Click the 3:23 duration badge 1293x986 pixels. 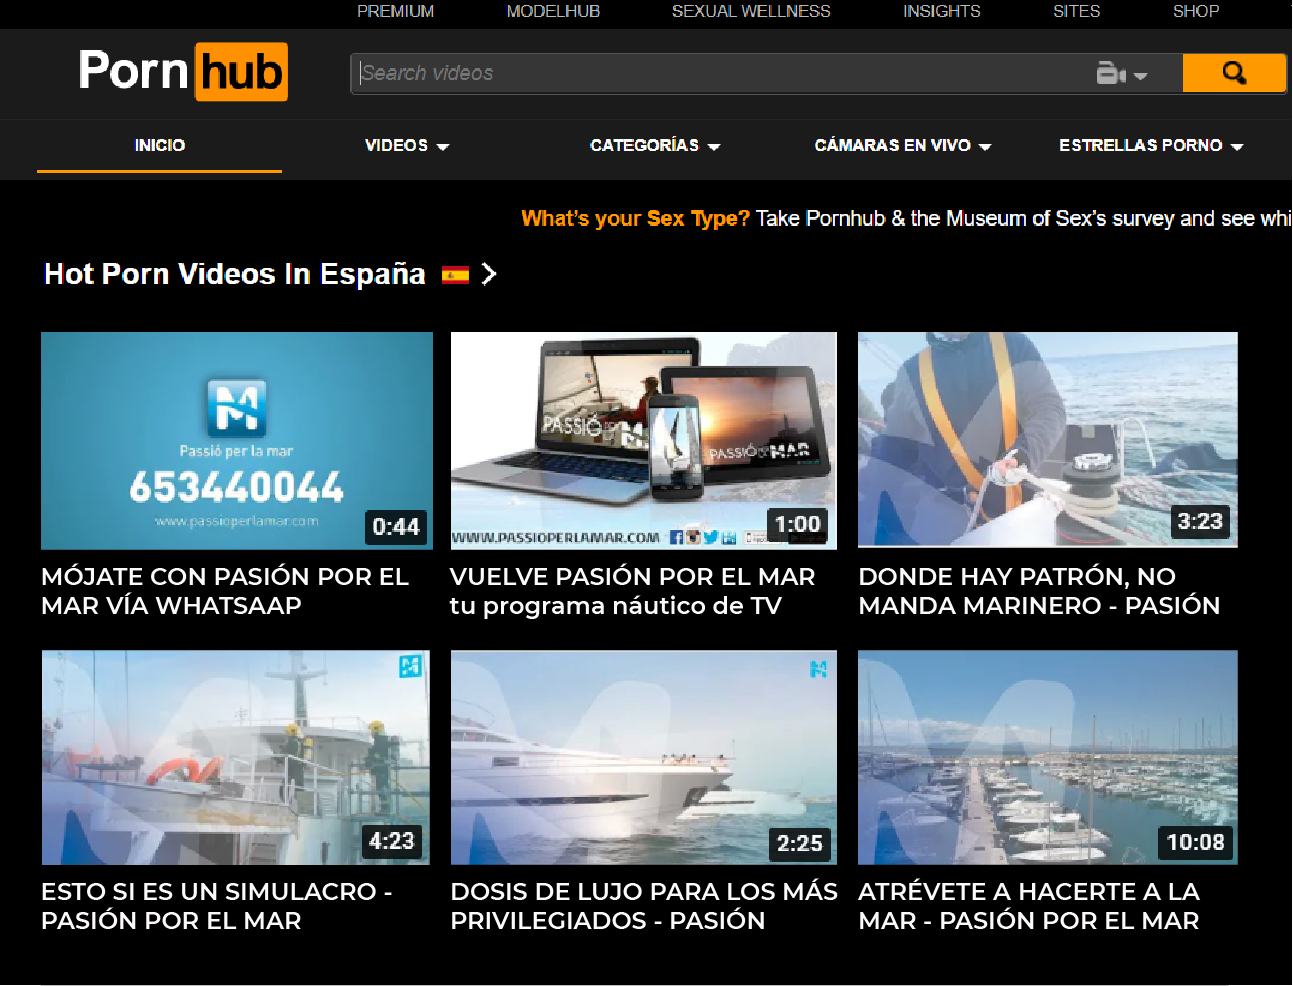point(1200,522)
